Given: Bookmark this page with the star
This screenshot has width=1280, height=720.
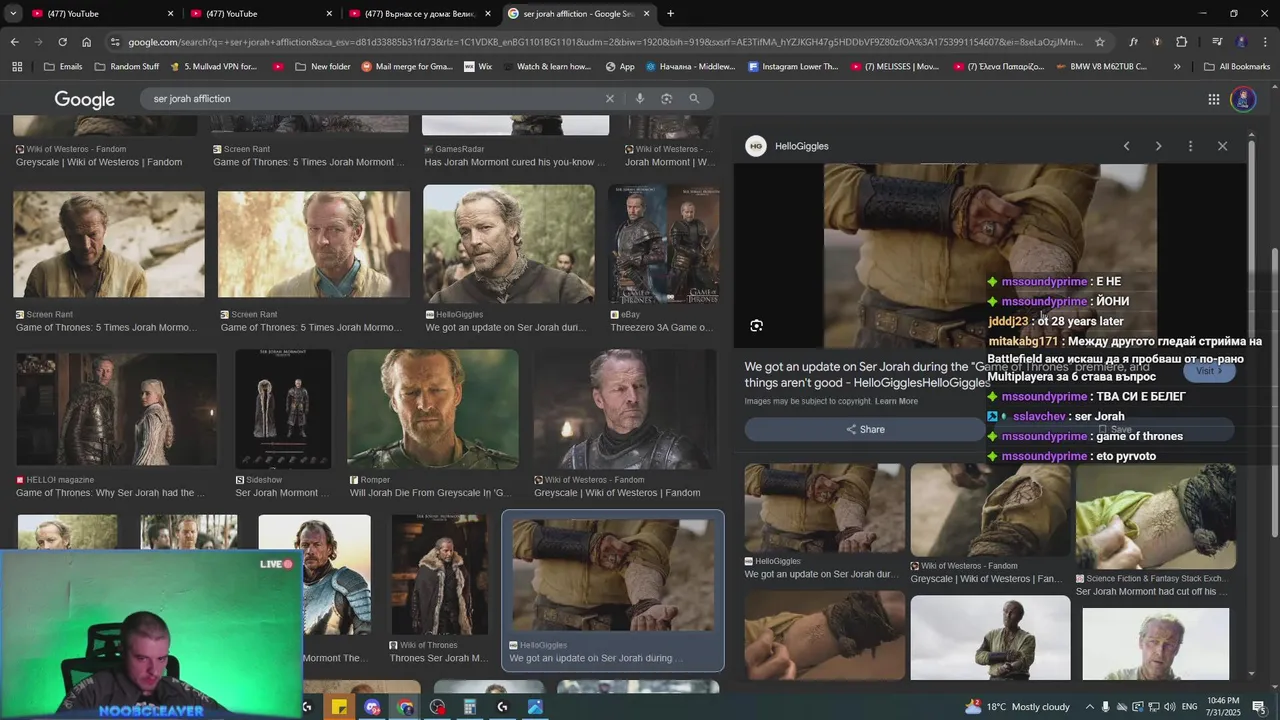Looking at the screenshot, I should 1100,42.
